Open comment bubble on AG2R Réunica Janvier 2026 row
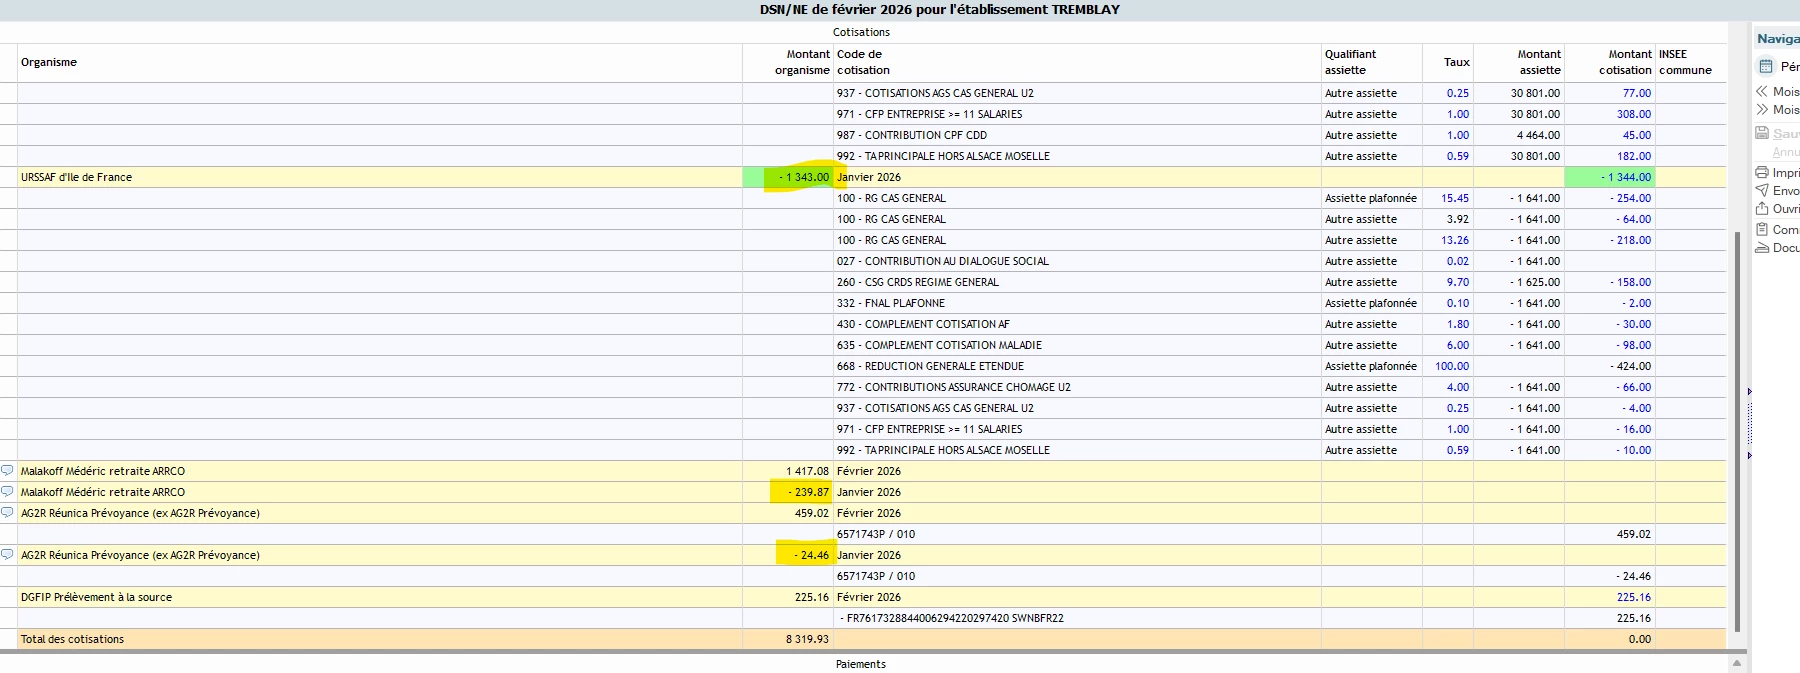1800x673 pixels. [x=8, y=554]
